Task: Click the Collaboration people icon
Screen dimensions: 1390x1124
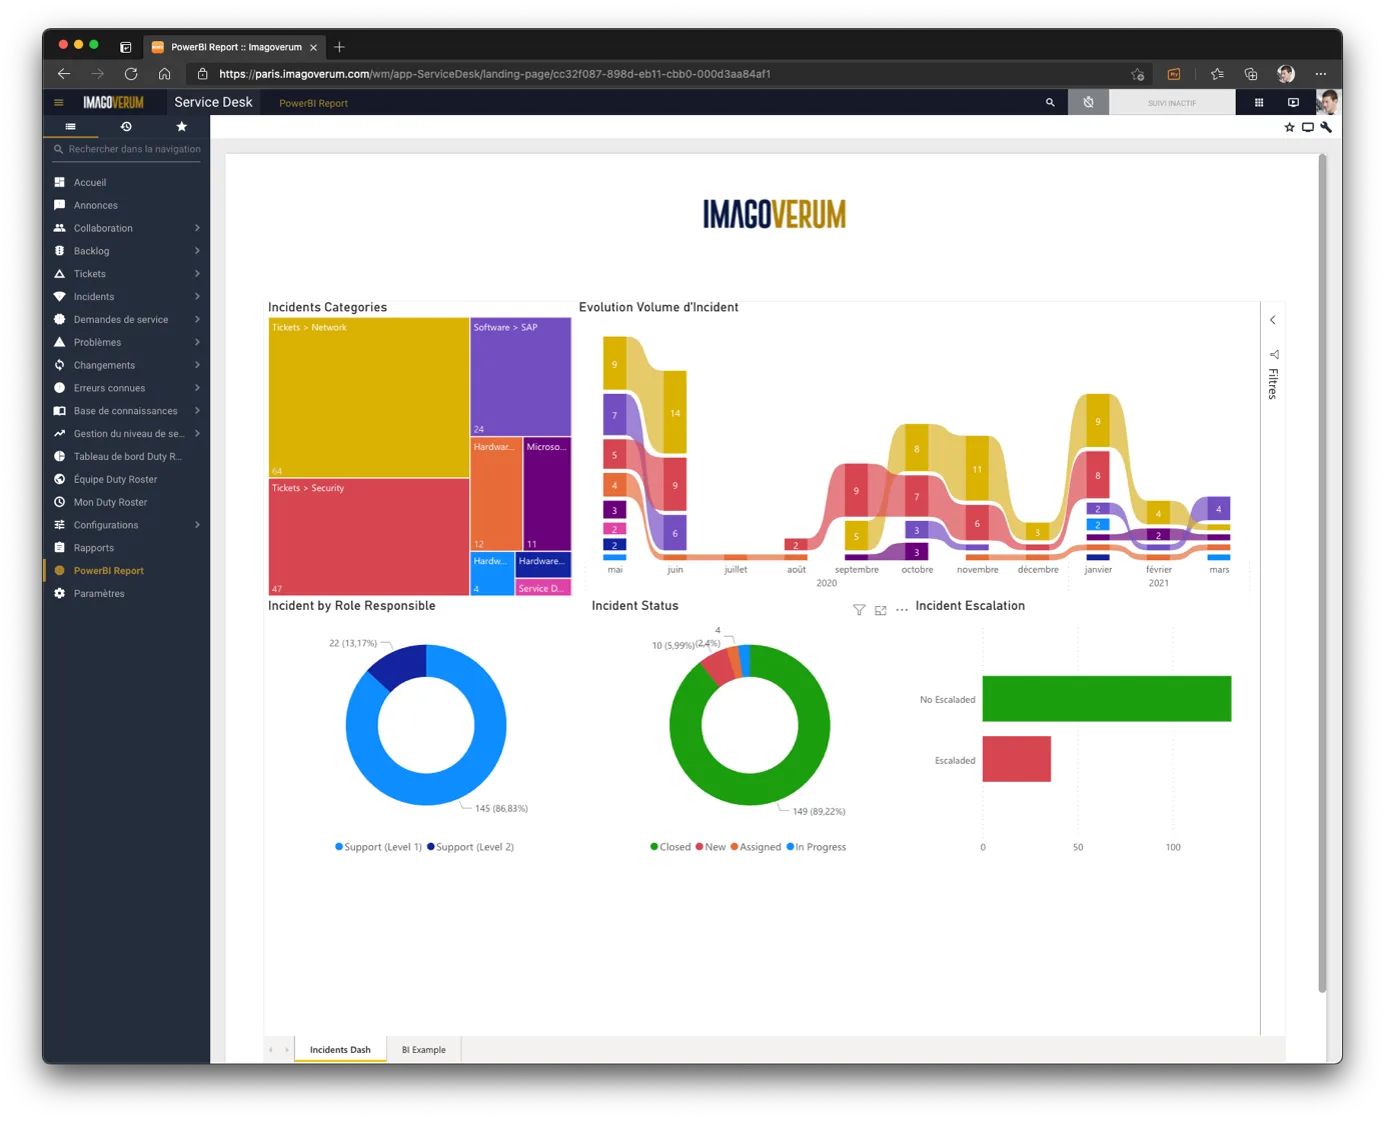Action: (59, 228)
